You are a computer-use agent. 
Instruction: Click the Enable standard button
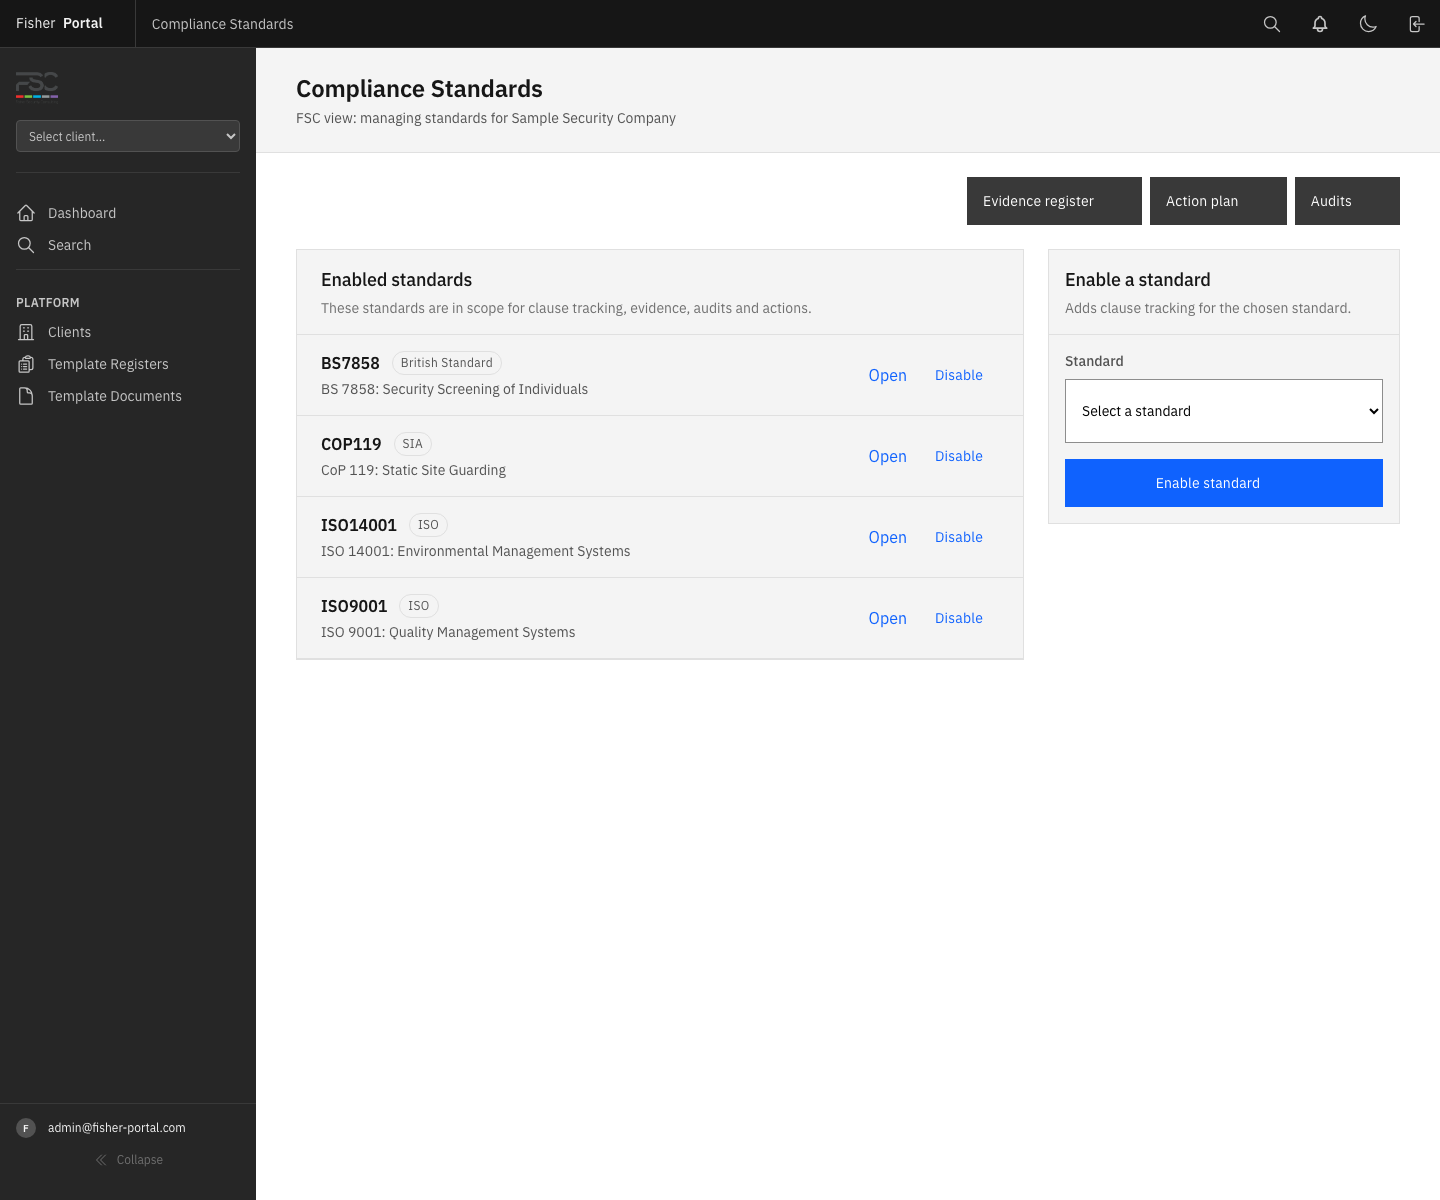(x=1223, y=483)
